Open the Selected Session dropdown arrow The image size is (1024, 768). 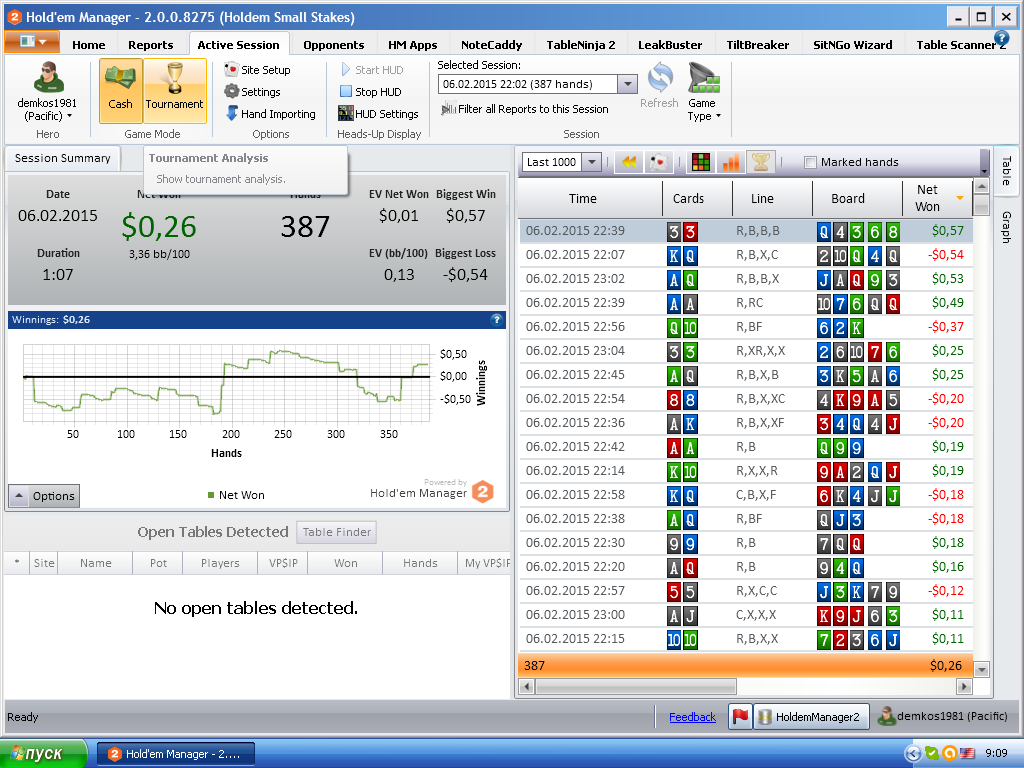pyautogui.click(x=627, y=84)
